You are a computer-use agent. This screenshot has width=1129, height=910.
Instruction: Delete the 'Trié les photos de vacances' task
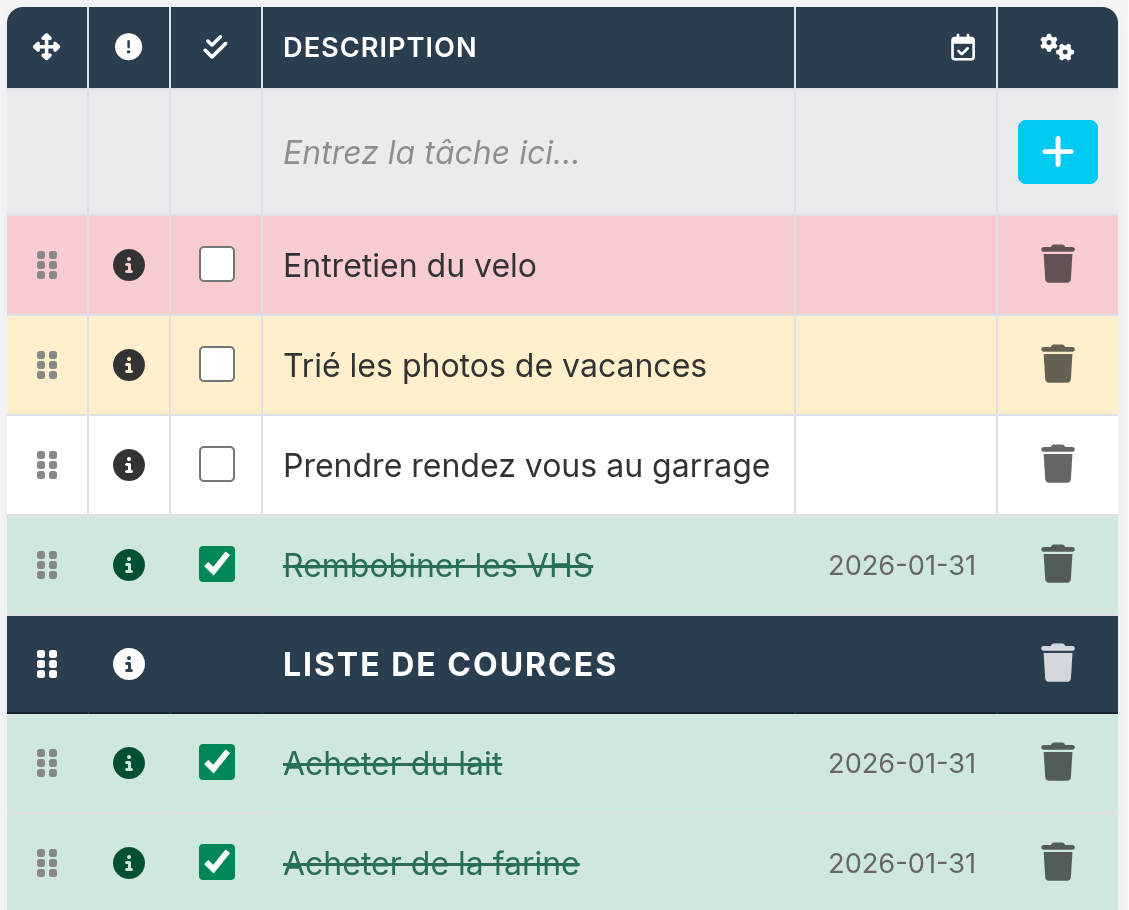point(1057,365)
